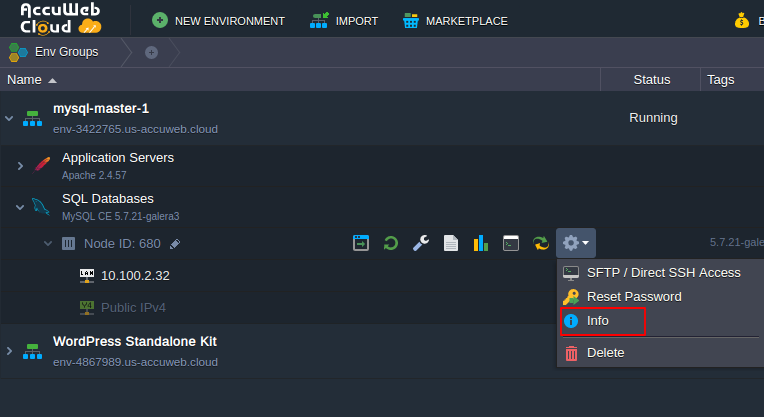Click the Redeploy containers icon

tap(540, 243)
